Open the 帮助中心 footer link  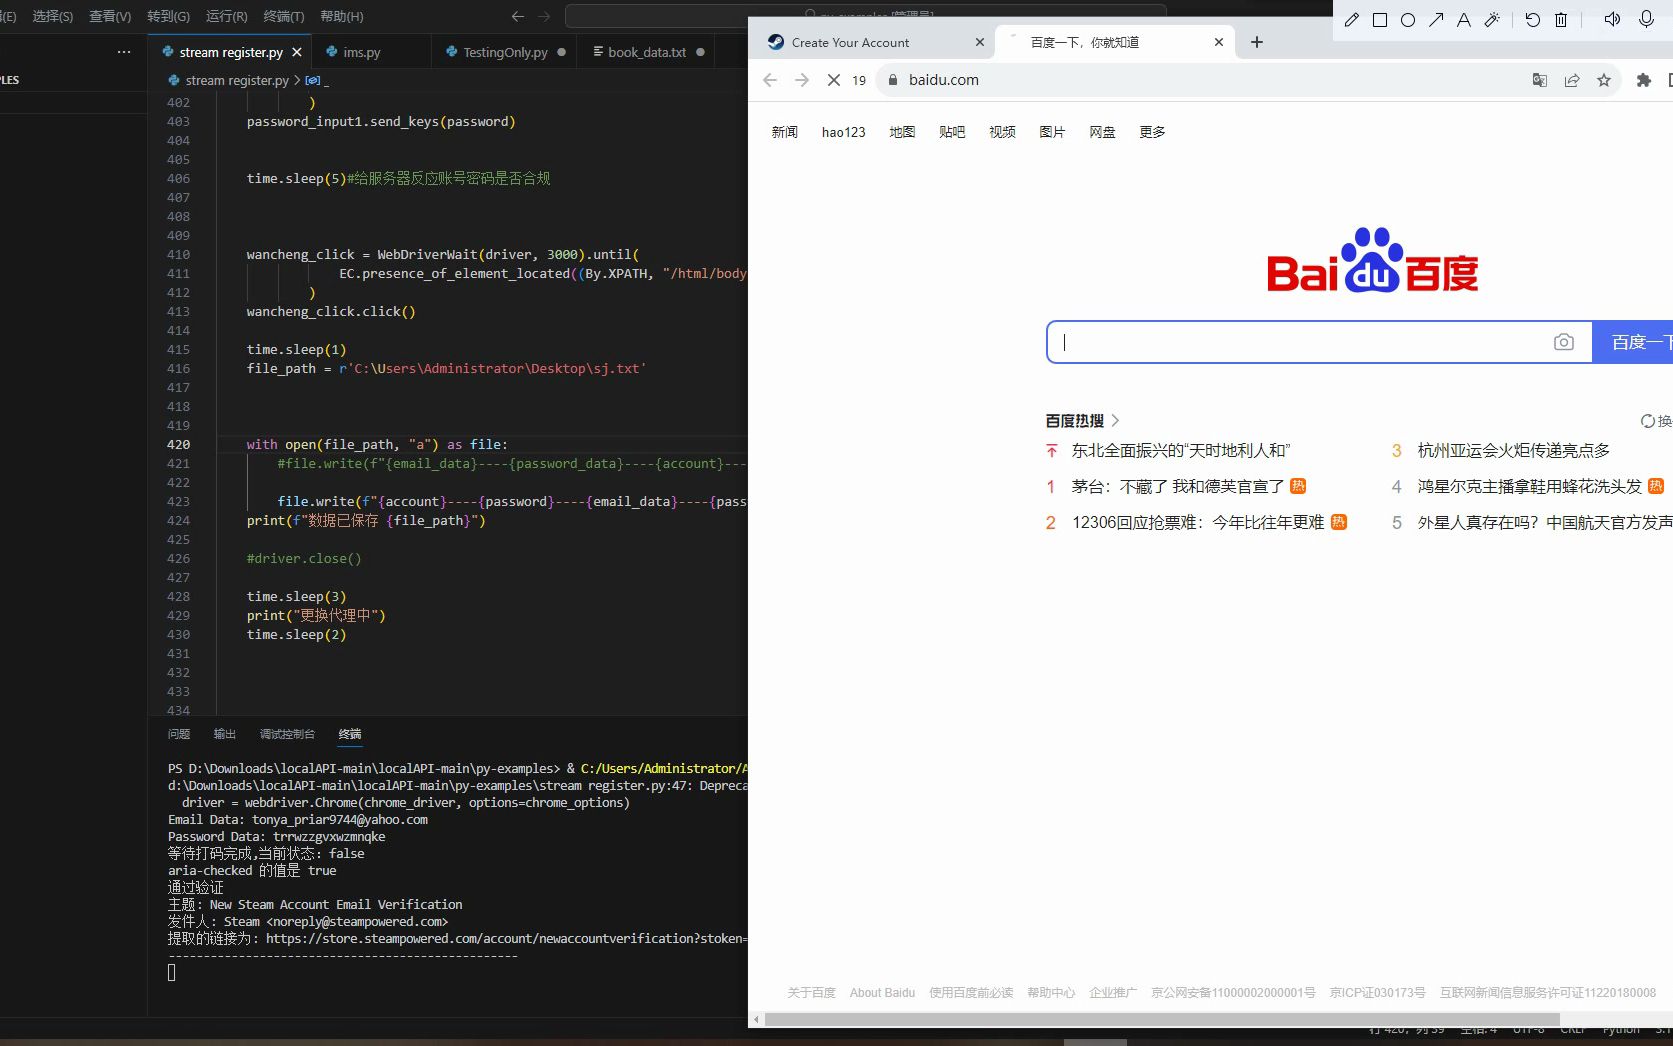tap(1051, 993)
